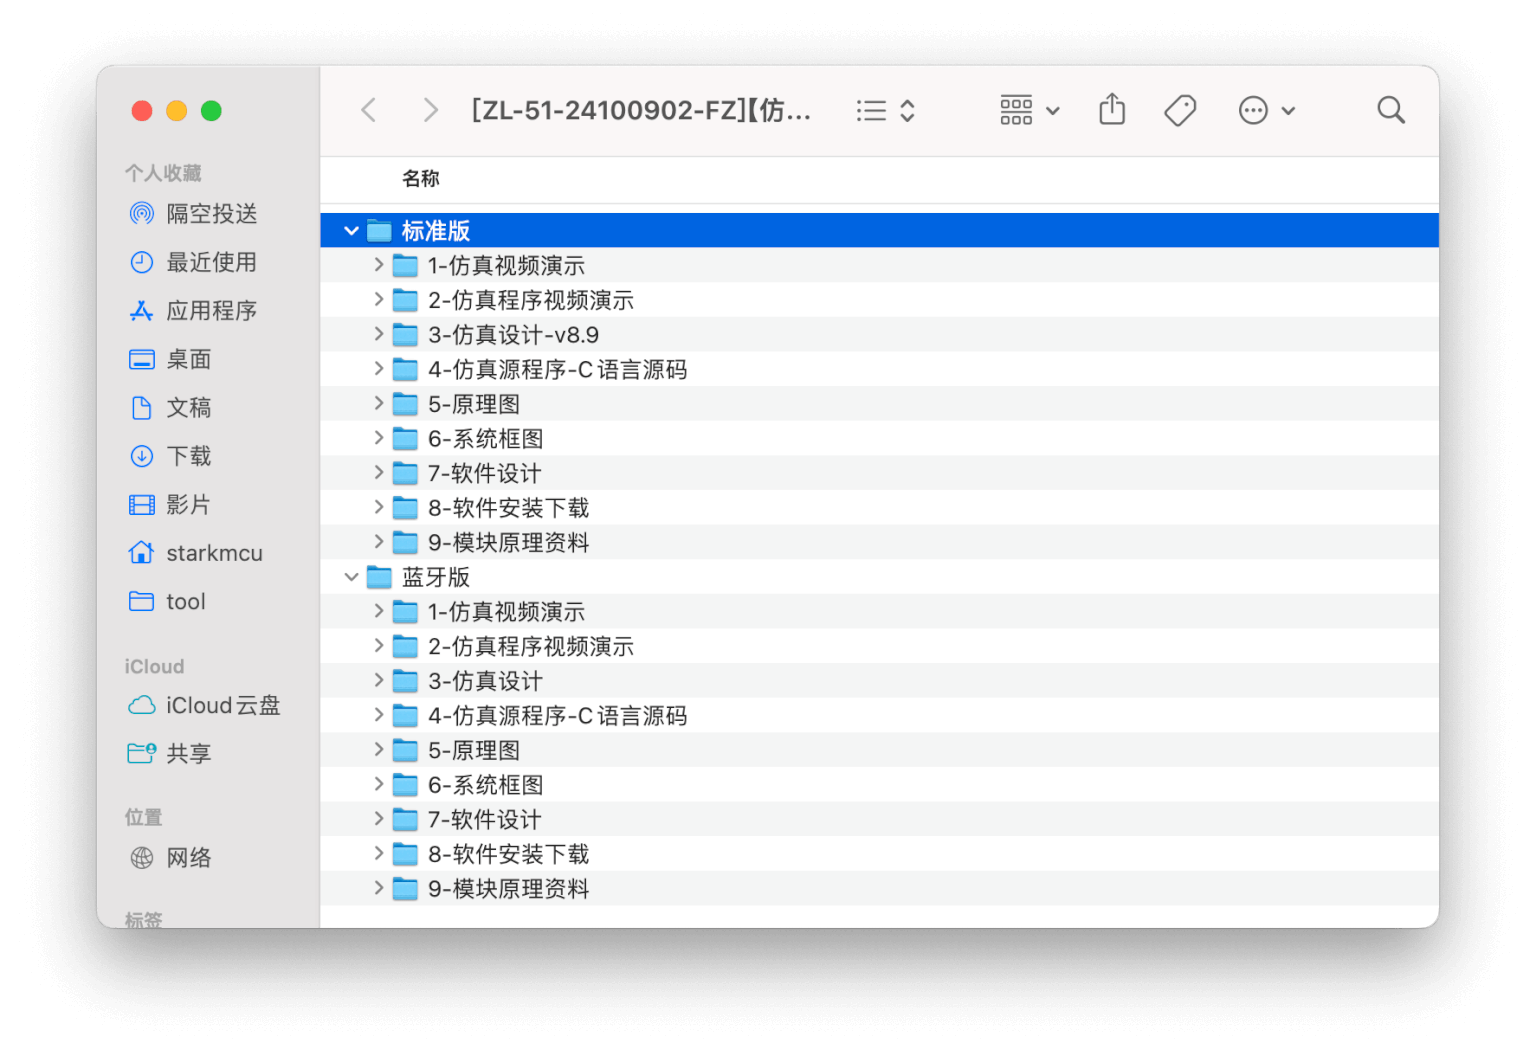Image resolution: width=1536 pixels, height=1056 pixels.
Task: Open 桌面 in the sidebar
Action: (170, 359)
